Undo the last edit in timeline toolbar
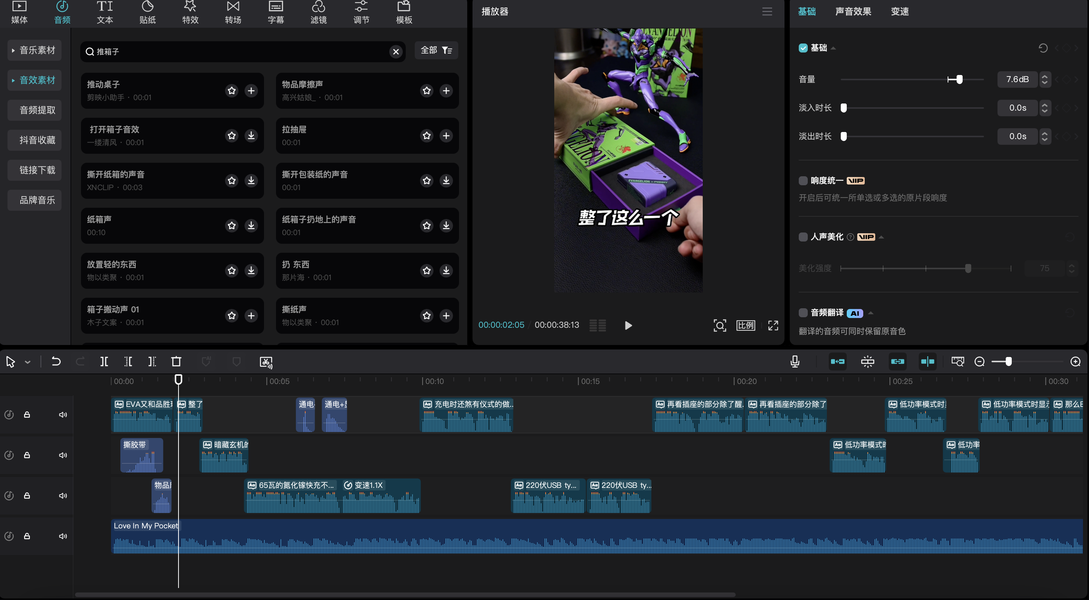Screen dimensions: 1089x600 pyautogui.click(x=56, y=362)
